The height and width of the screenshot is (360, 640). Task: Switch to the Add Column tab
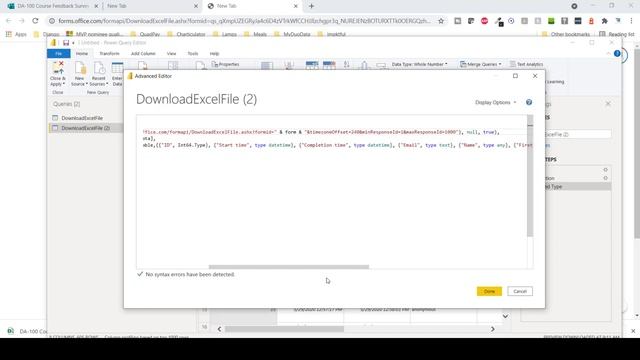click(143, 53)
